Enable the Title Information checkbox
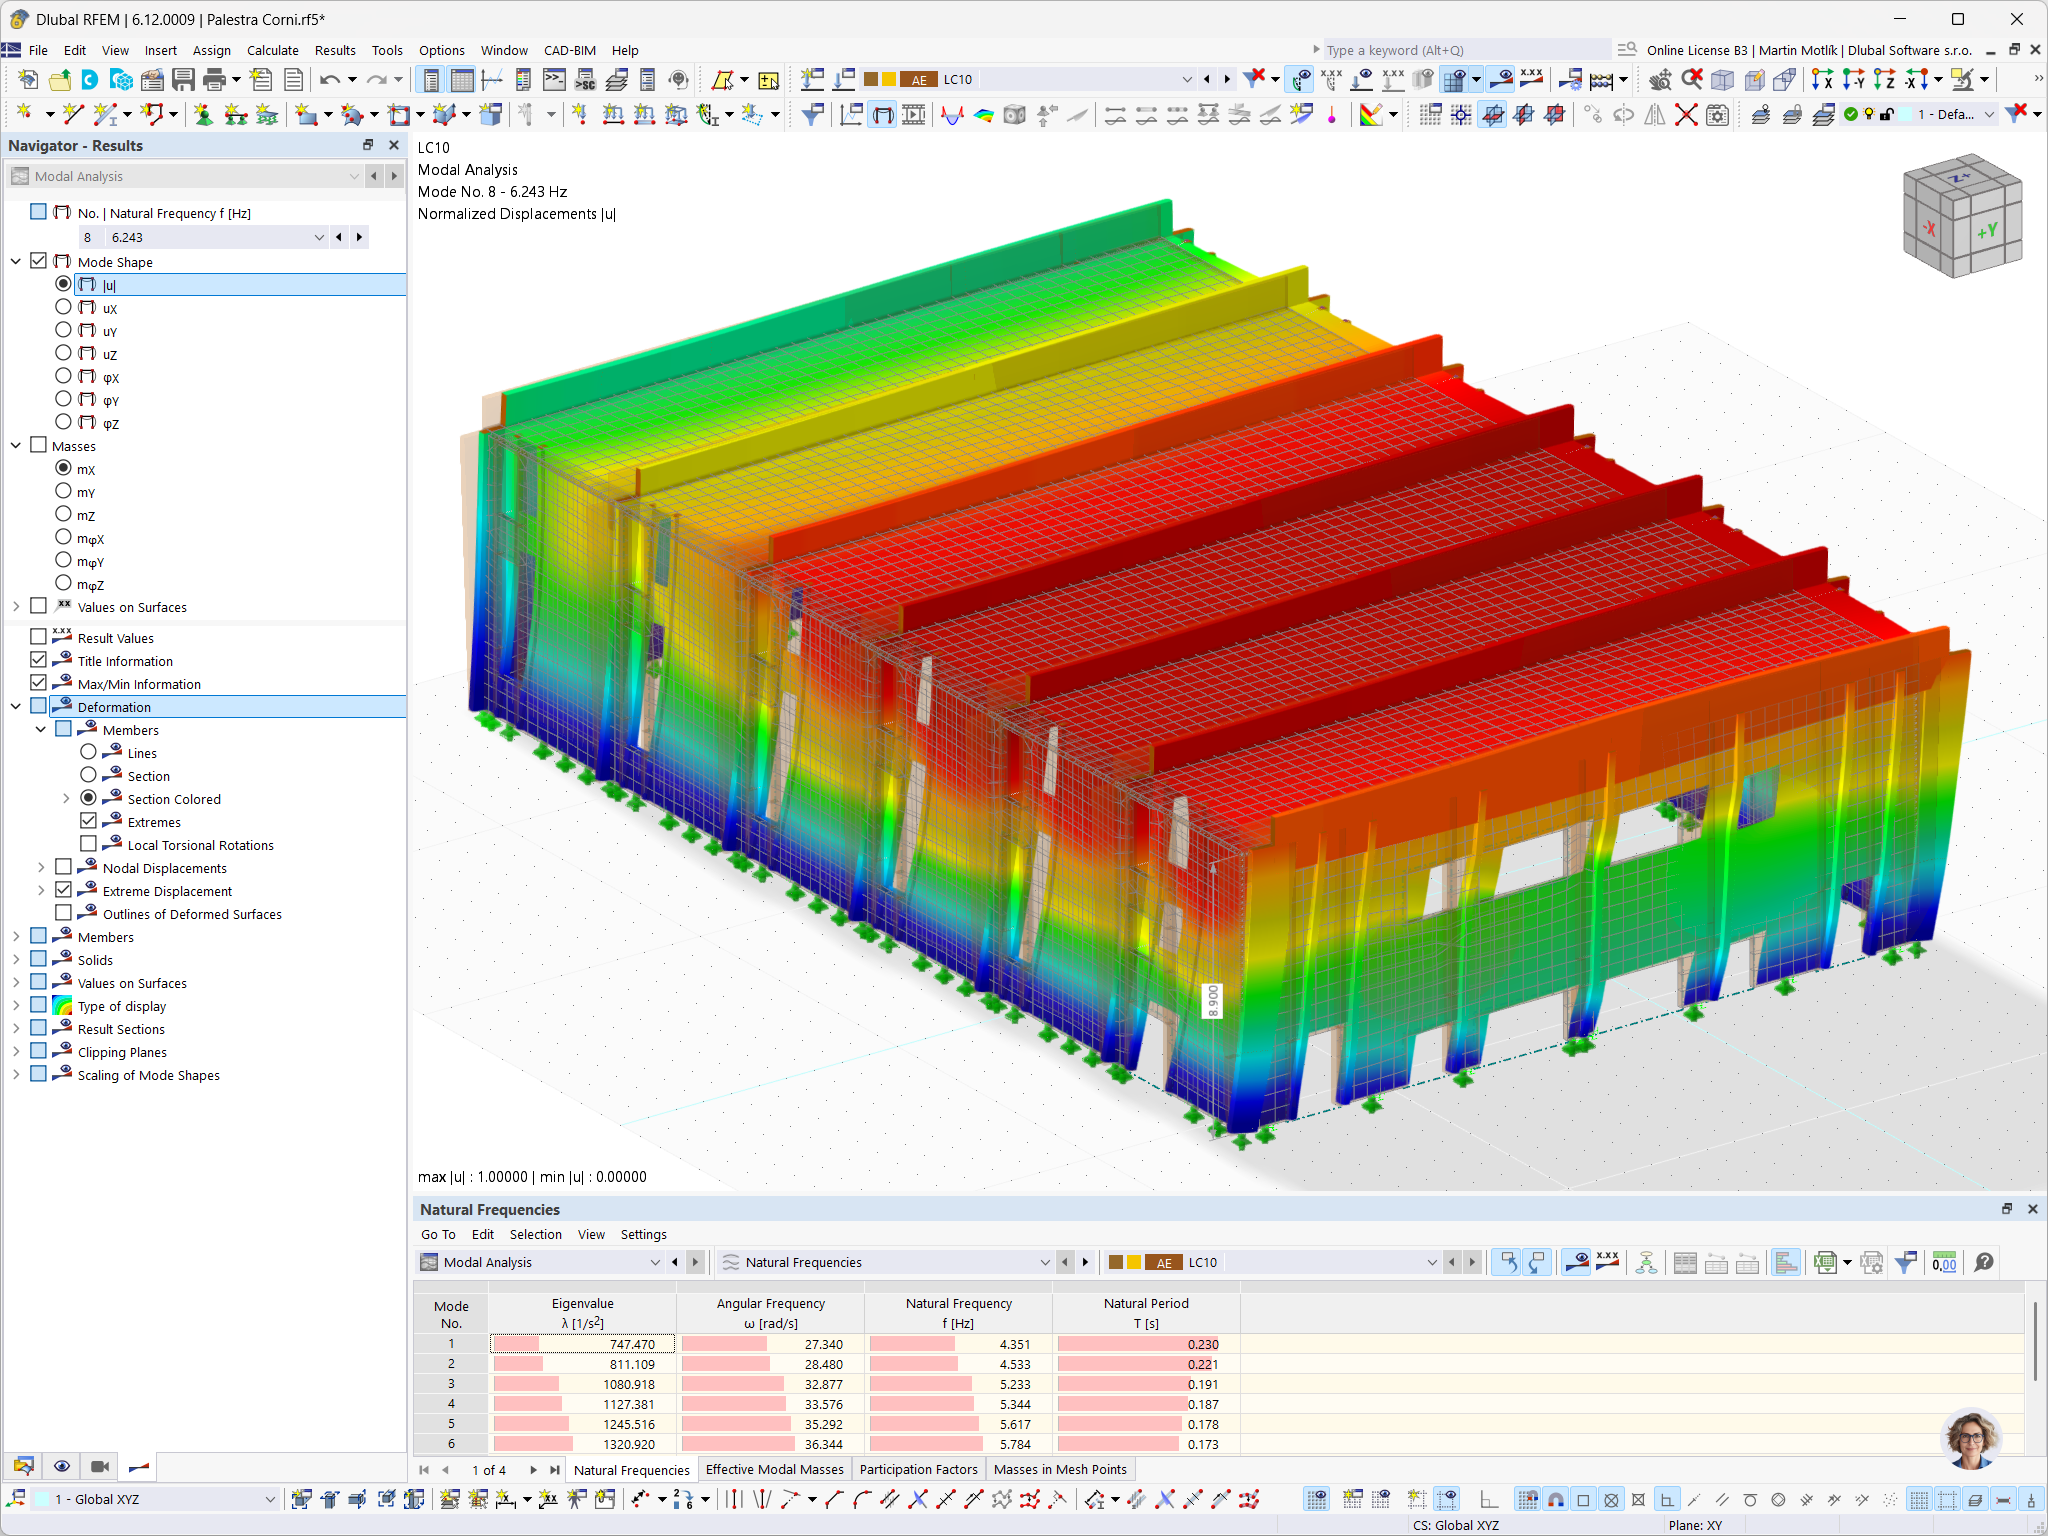Screen dimensions: 2048x1536 click(x=40, y=659)
